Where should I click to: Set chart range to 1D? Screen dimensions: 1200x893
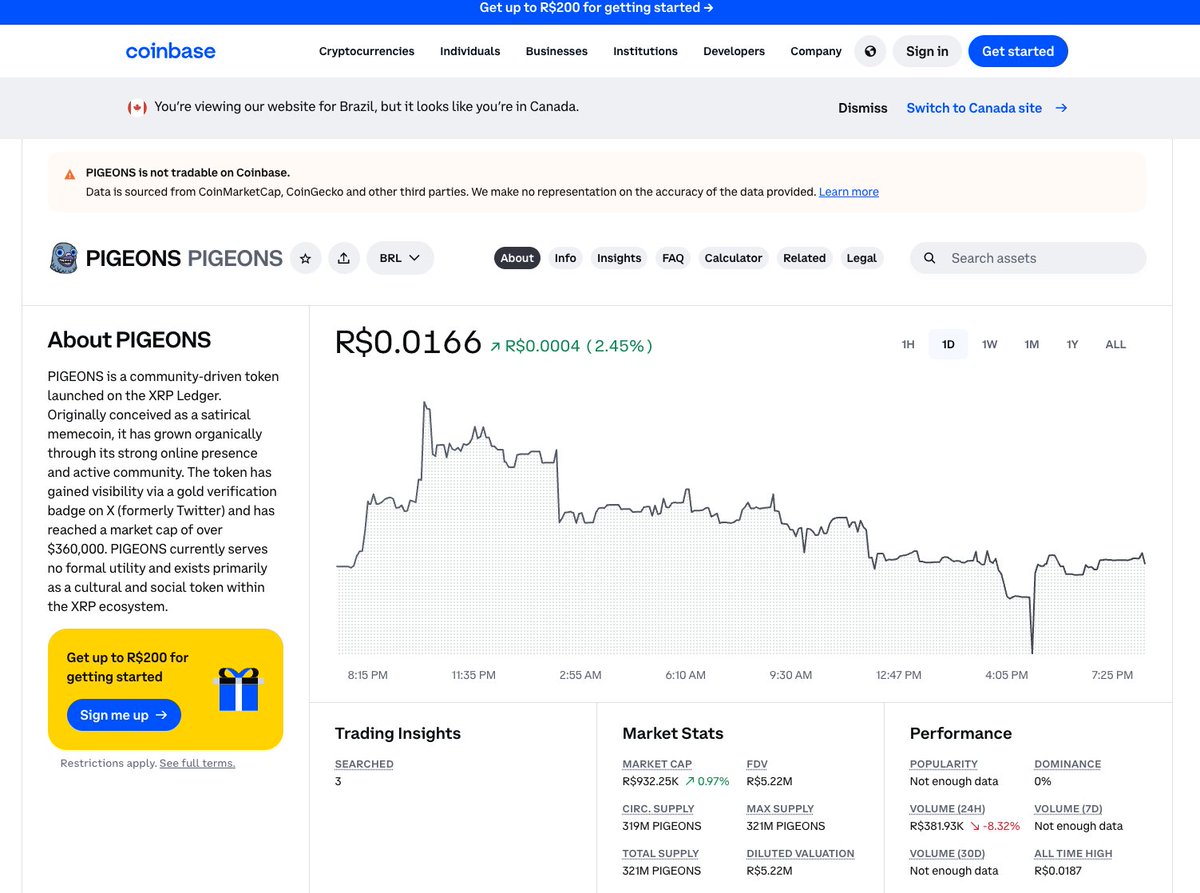point(948,344)
